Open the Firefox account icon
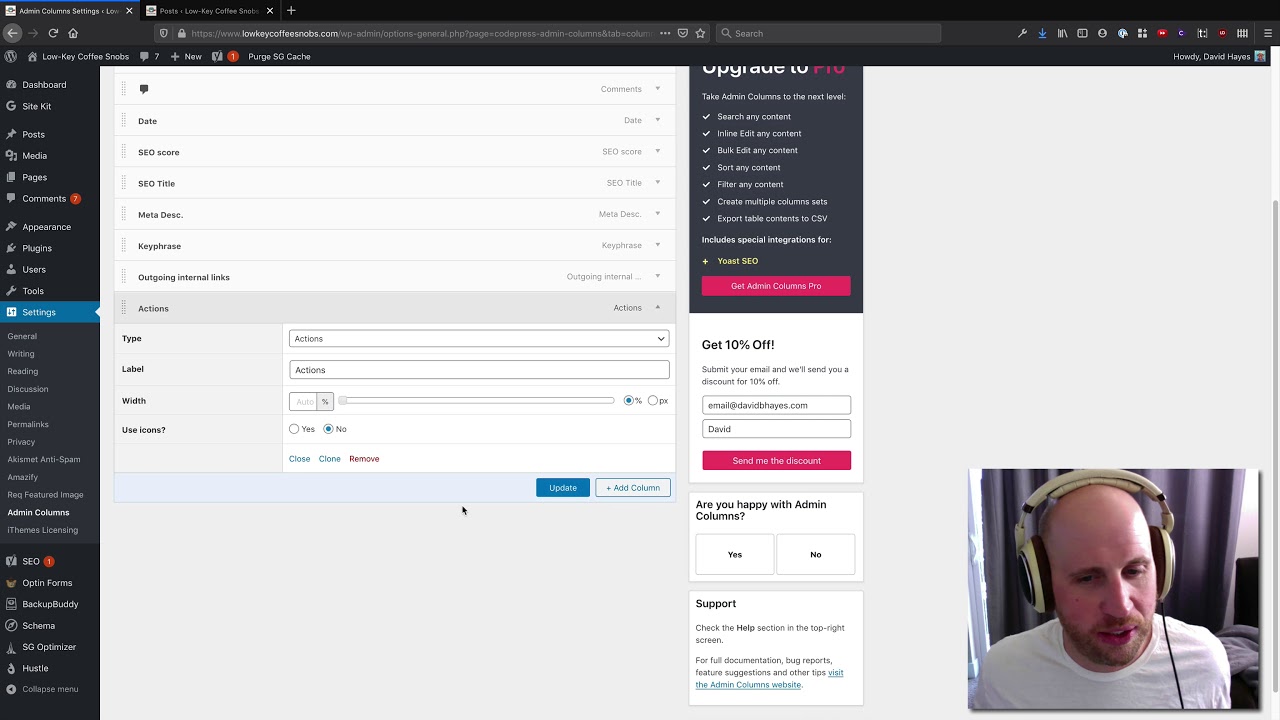Viewport: 1280px width, 720px height. (x=1102, y=33)
